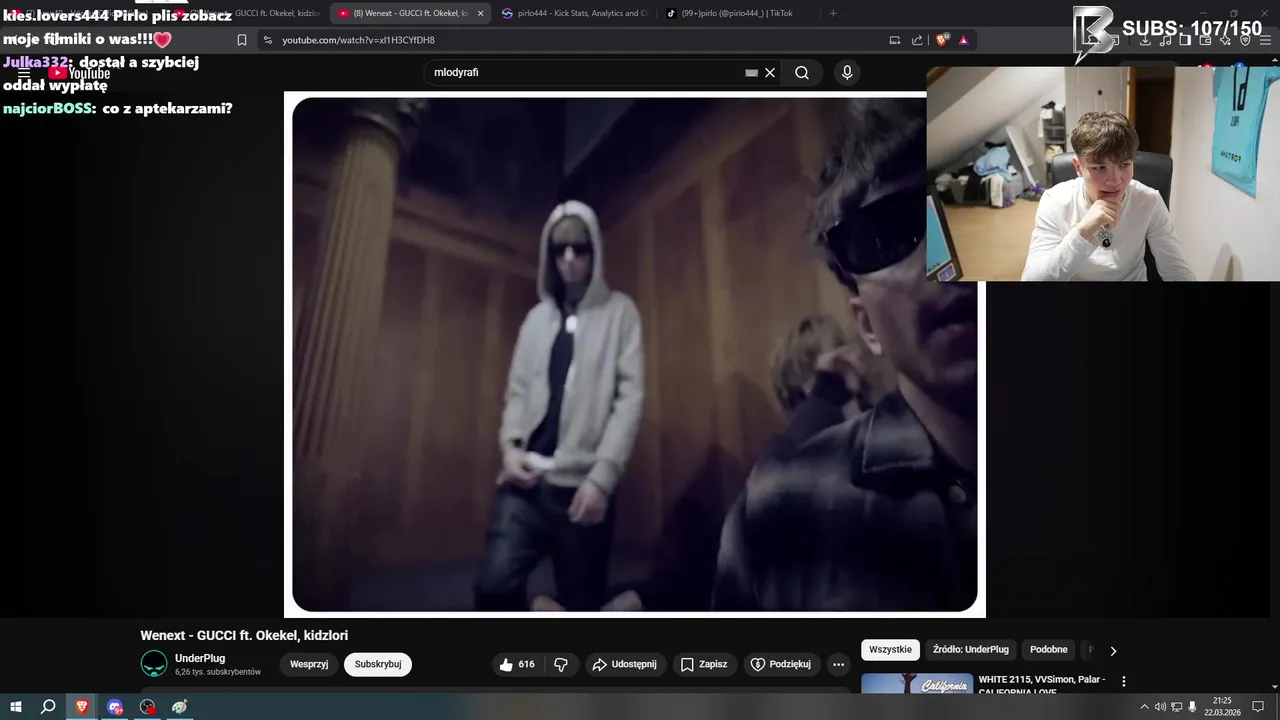Dislike the video
Screen dimensions: 1280x720
[x=561, y=664]
